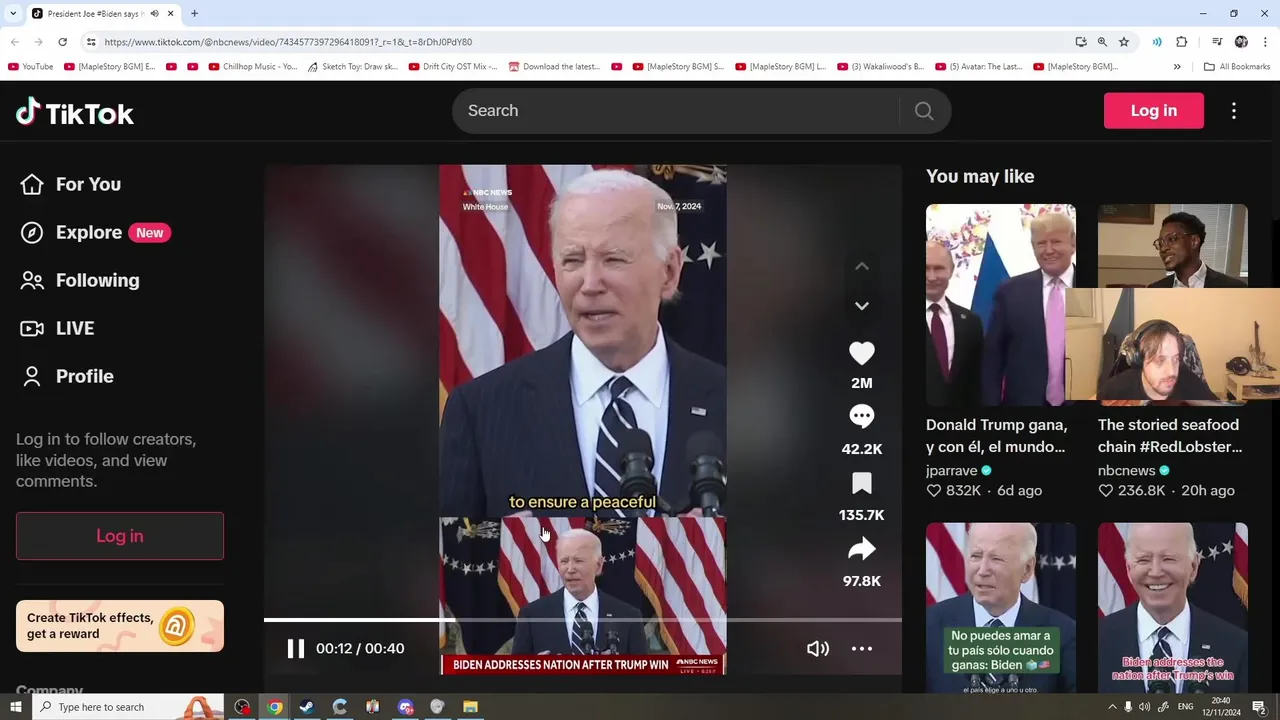Open the TikTok header three-dot menu
This screenshot has height=720, width=1280.
pyautogui.click(x=1234, y=111)
